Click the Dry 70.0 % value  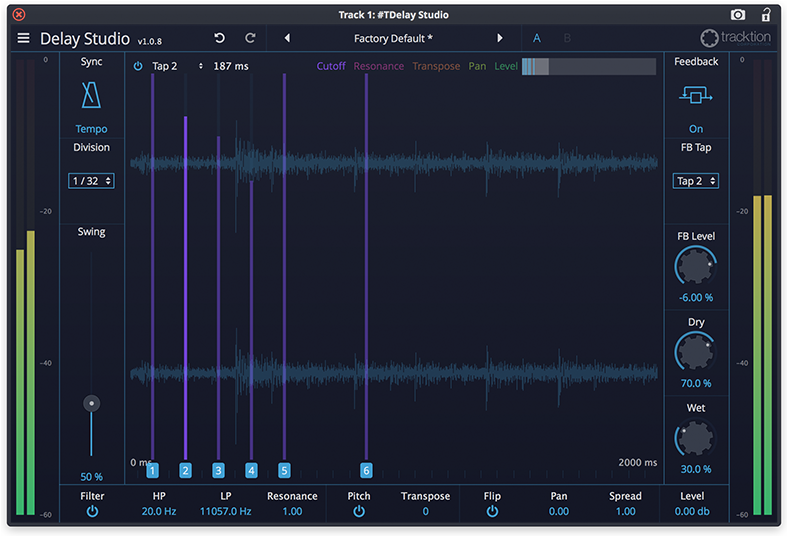(x=696, y=384)
